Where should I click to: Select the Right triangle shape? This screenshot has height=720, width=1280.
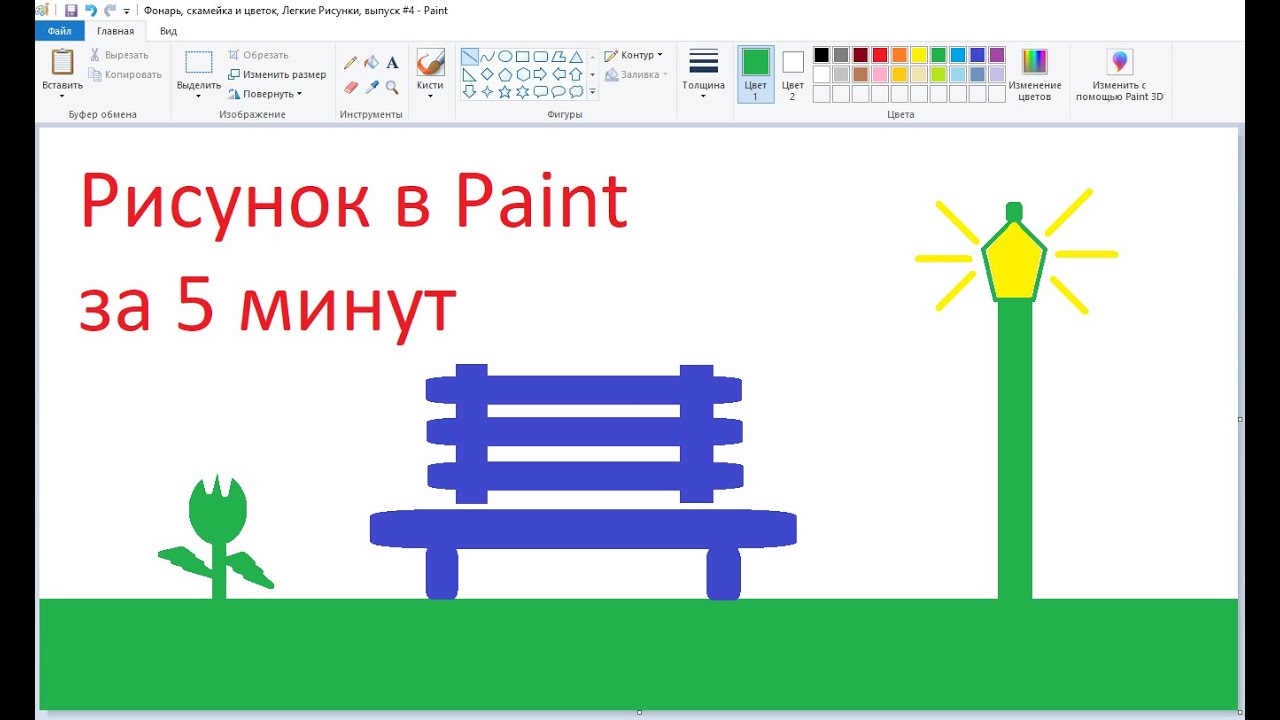(x=469, y=74)
